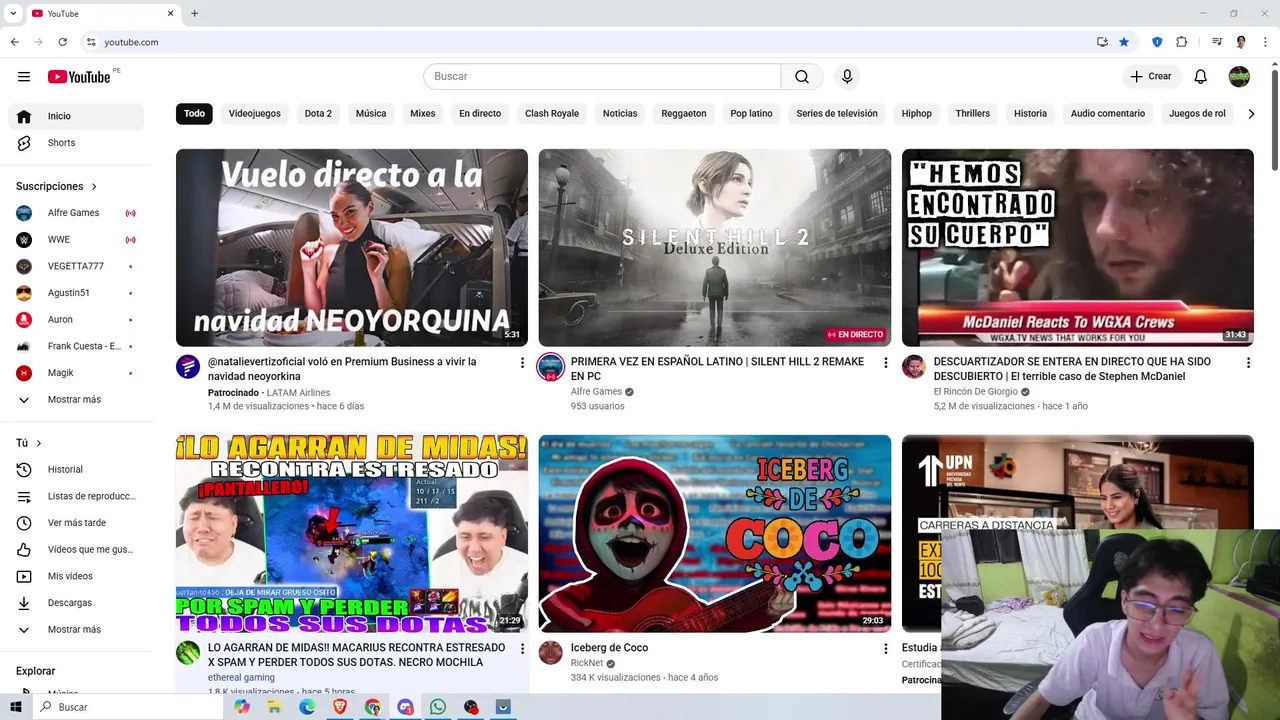Open options menu for Iceberg de Coco
Viewport: 1280px width, 720px height.
[x=885, y=649]
